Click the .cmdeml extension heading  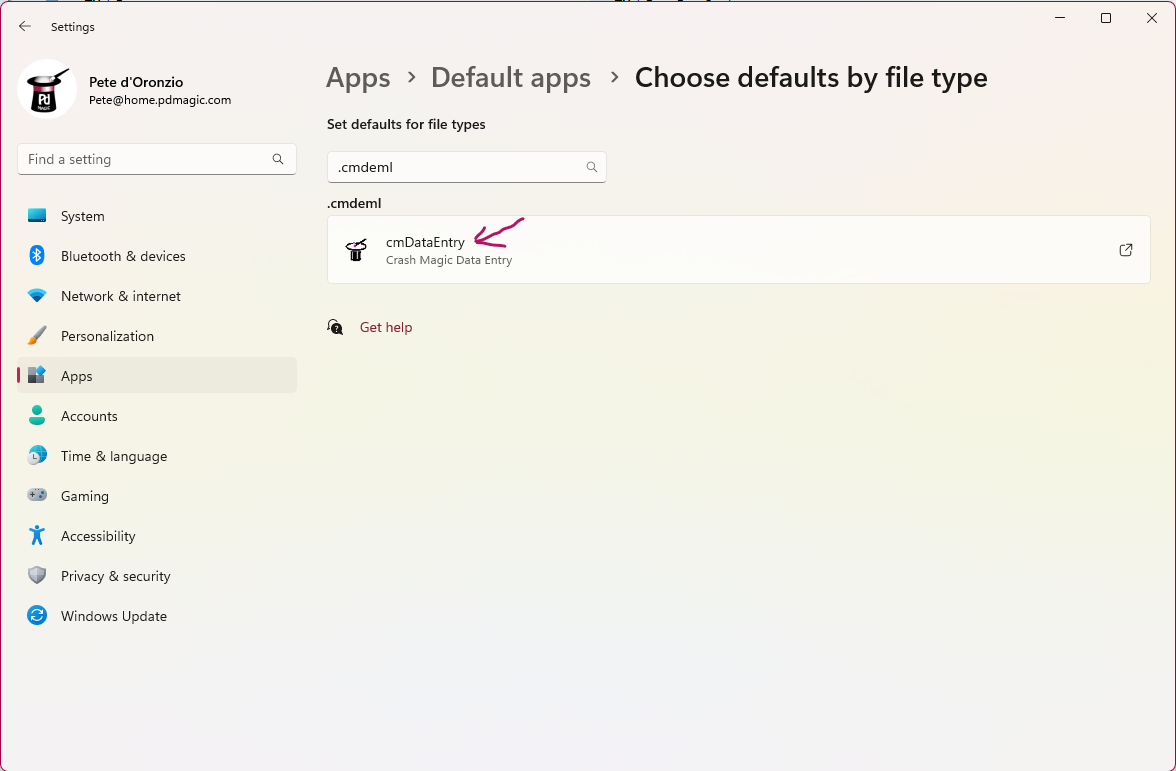click(354, 203)
